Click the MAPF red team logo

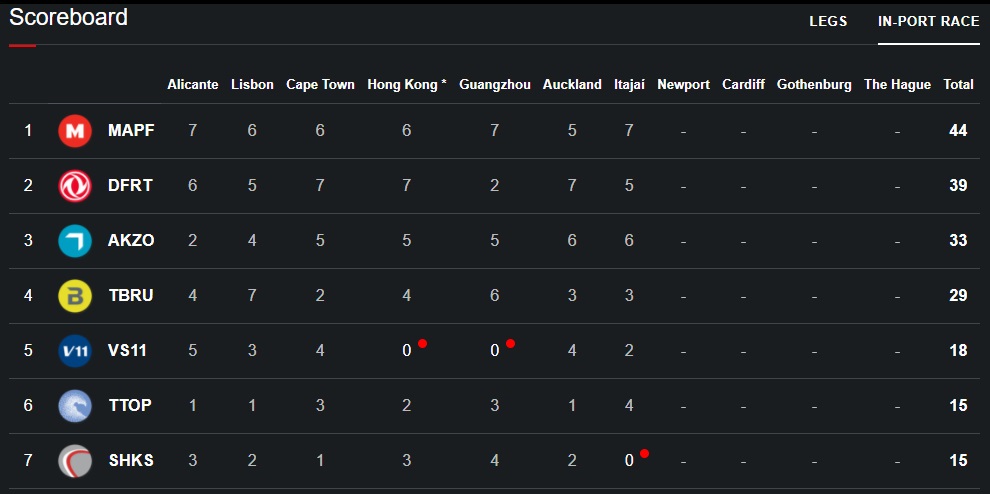pyautogui.click(x=75, y=131)
